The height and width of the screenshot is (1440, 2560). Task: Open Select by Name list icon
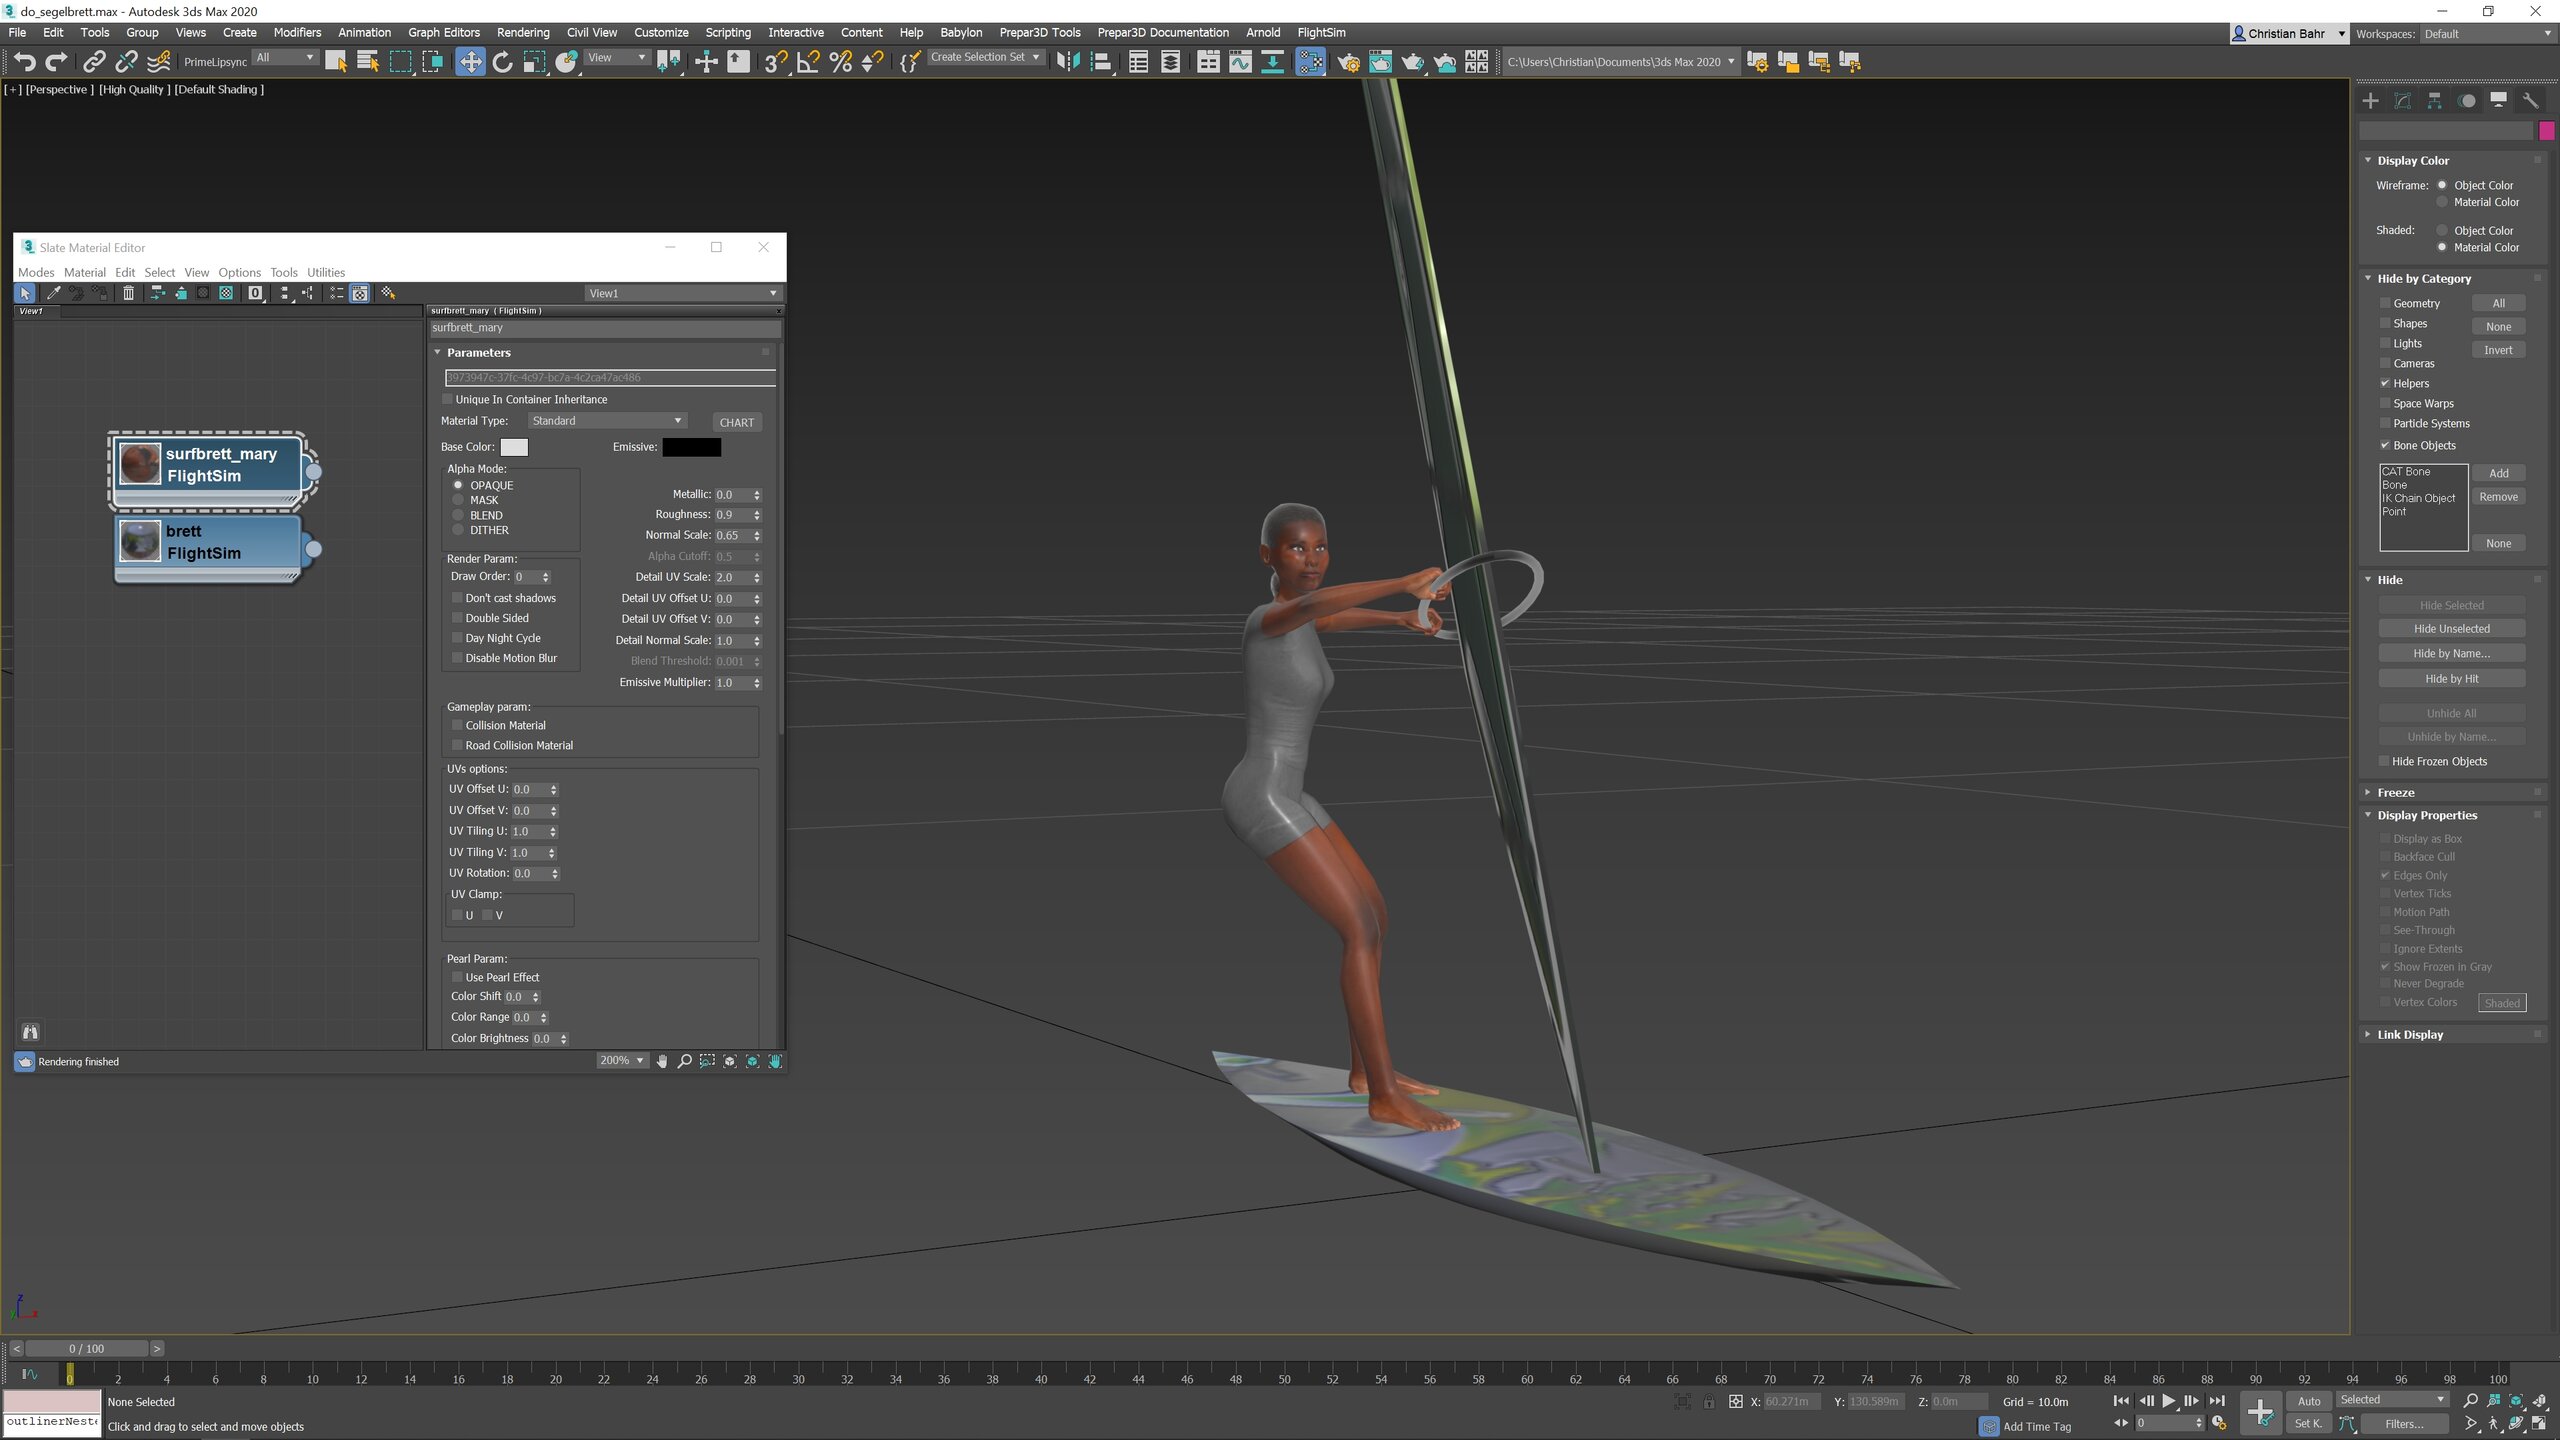pos(368,62)
